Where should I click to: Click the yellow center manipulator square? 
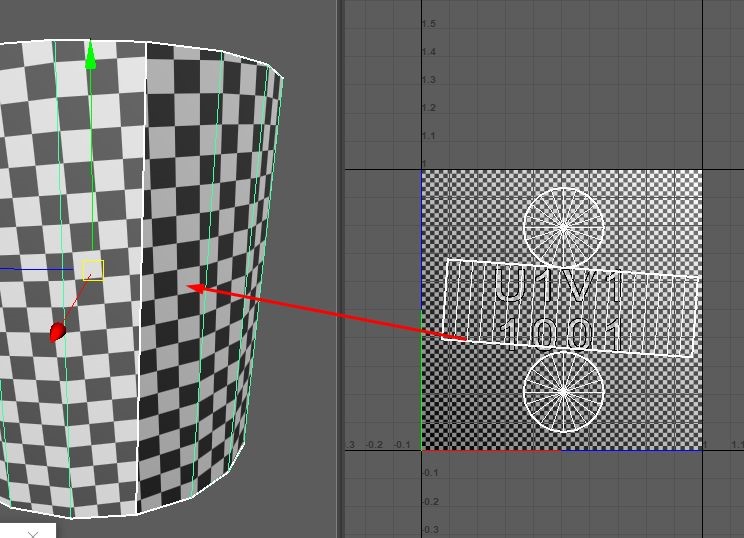pyautogui.click(x=93, y=270)
